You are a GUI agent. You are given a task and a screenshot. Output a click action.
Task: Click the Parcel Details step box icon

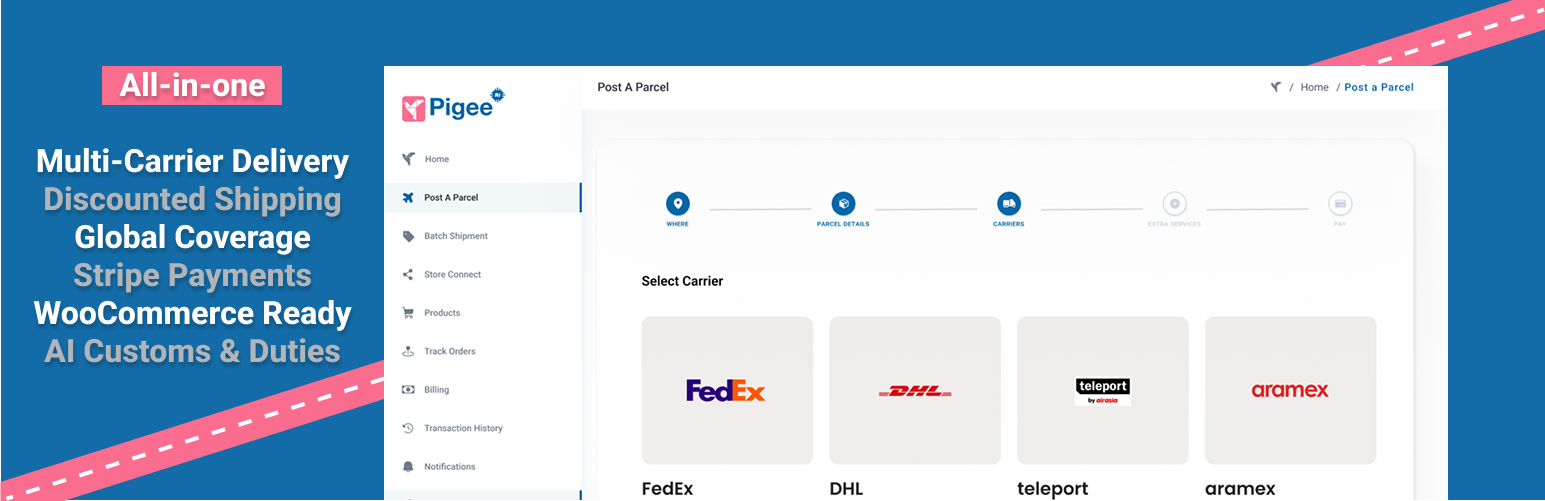tap(843, 204)
